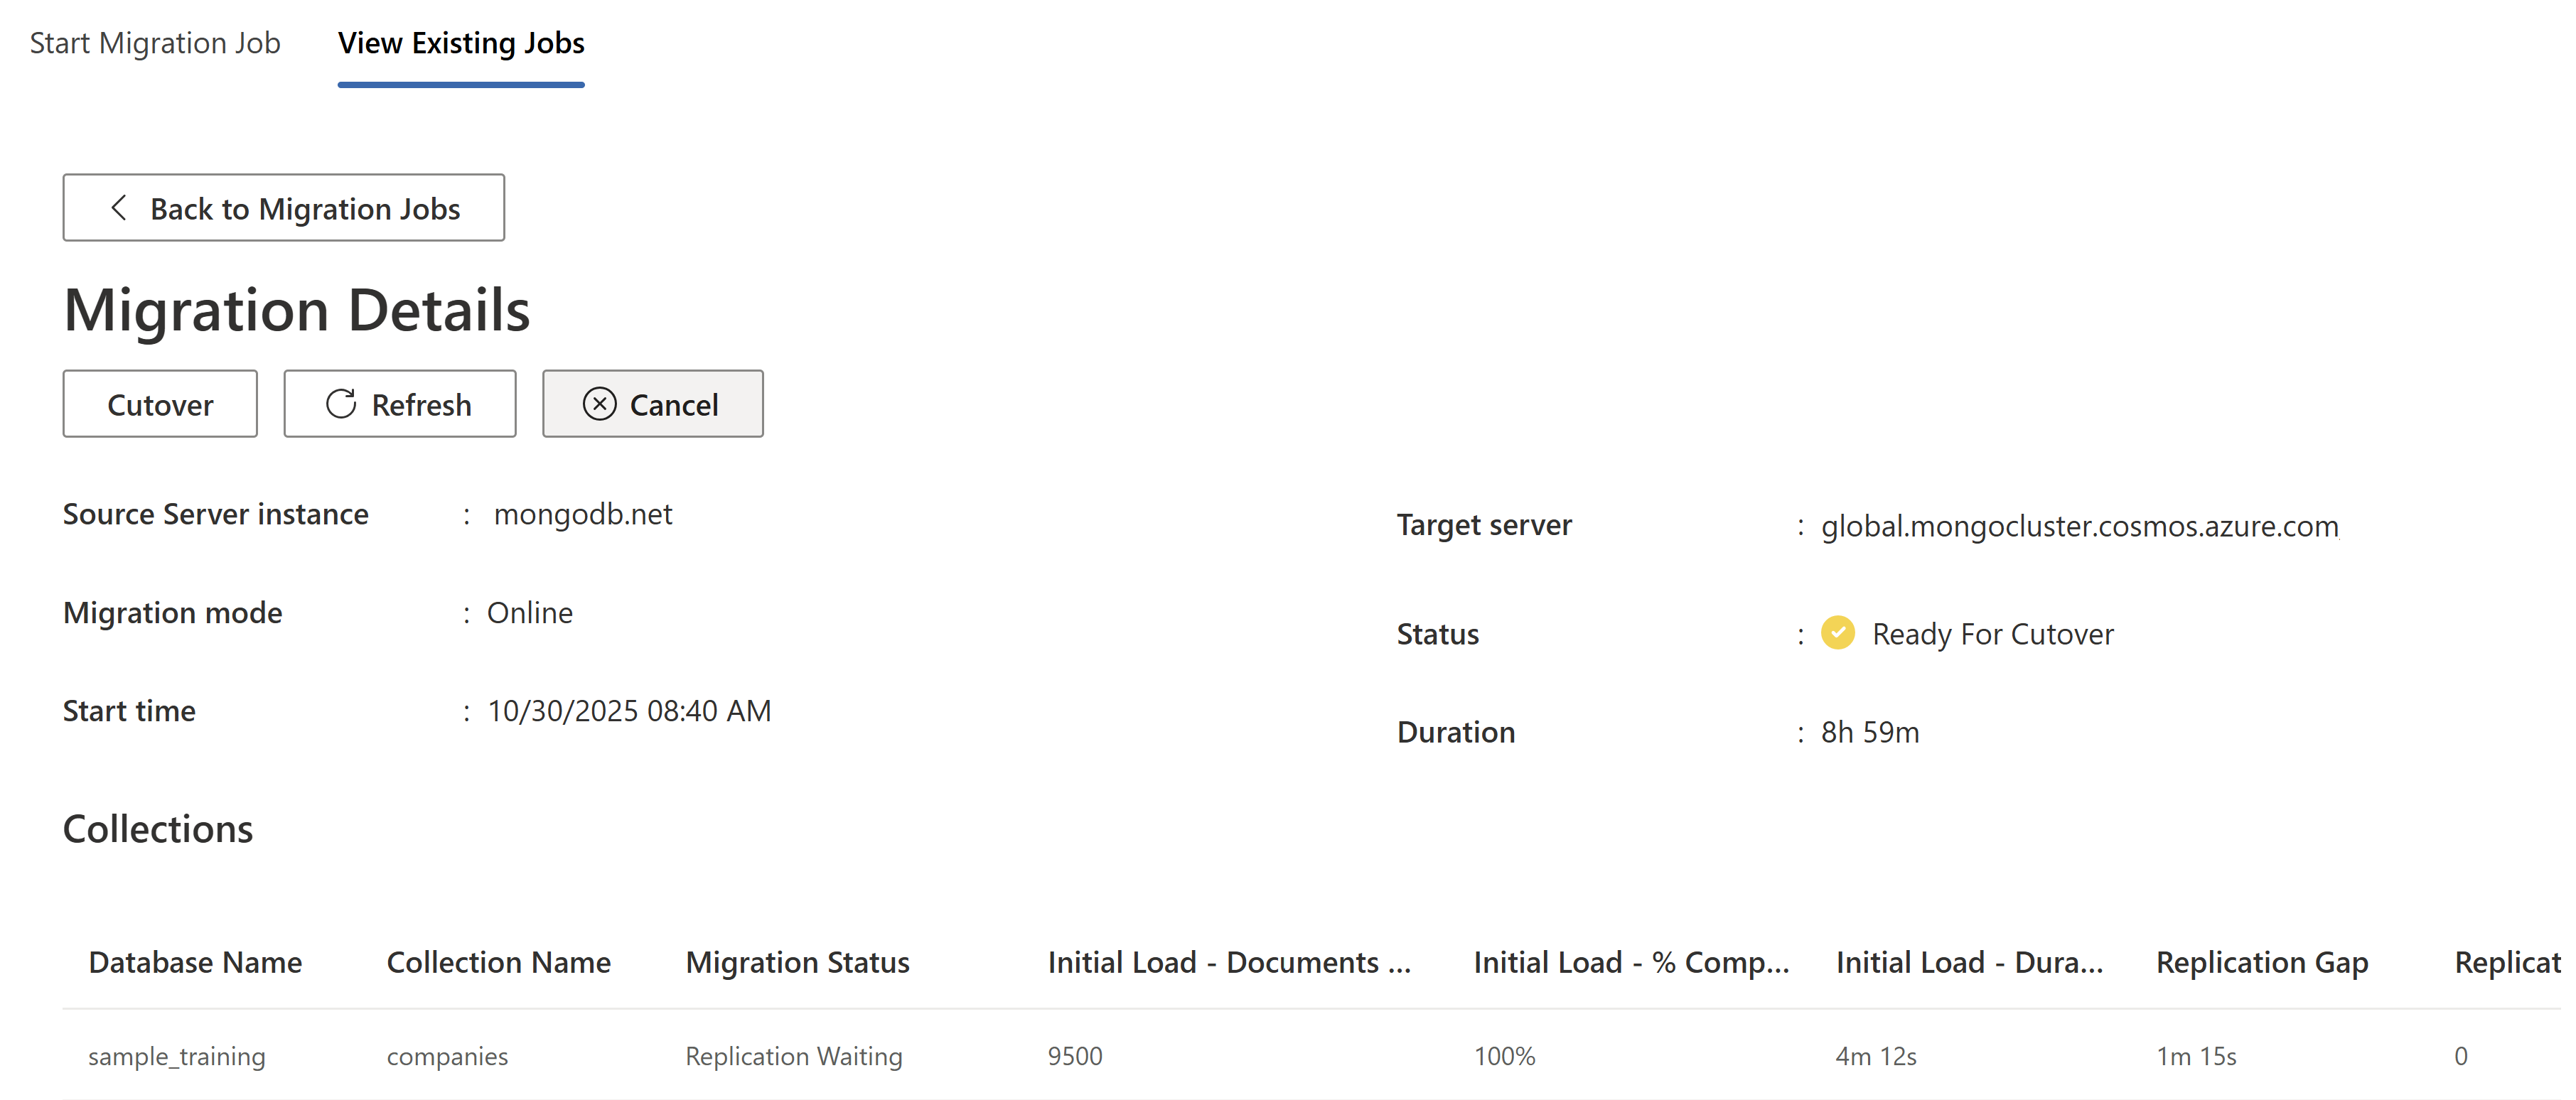The width and height of the screenshot is (2576, 1100).
Task: Click the companies collection name cell
Action: click(447, 1056)
